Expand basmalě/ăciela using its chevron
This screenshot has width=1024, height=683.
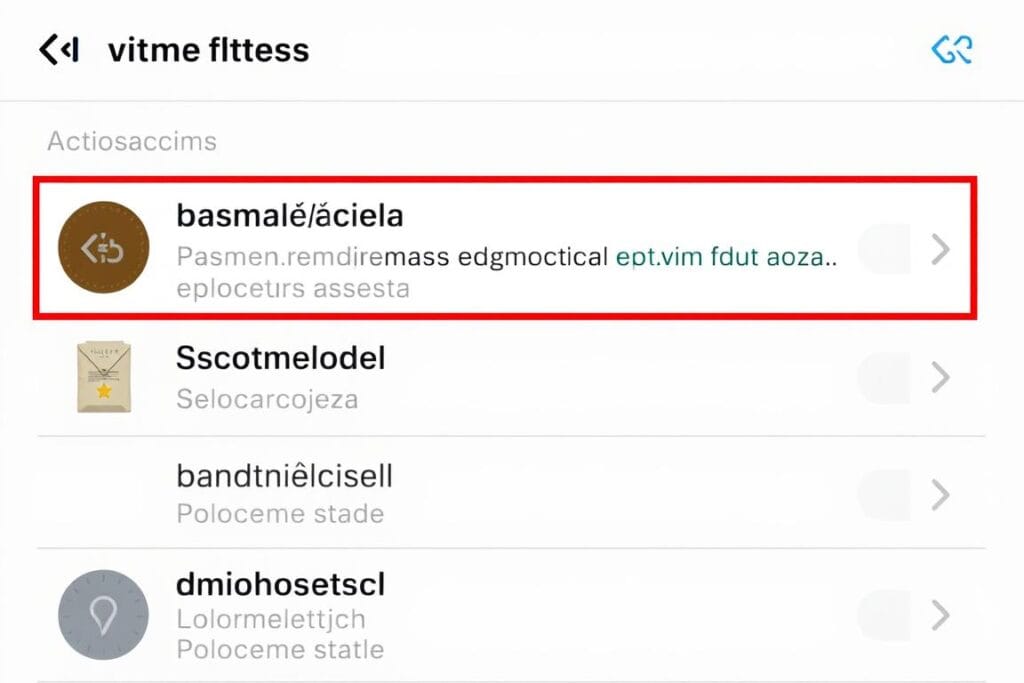(x=940, y=249)
